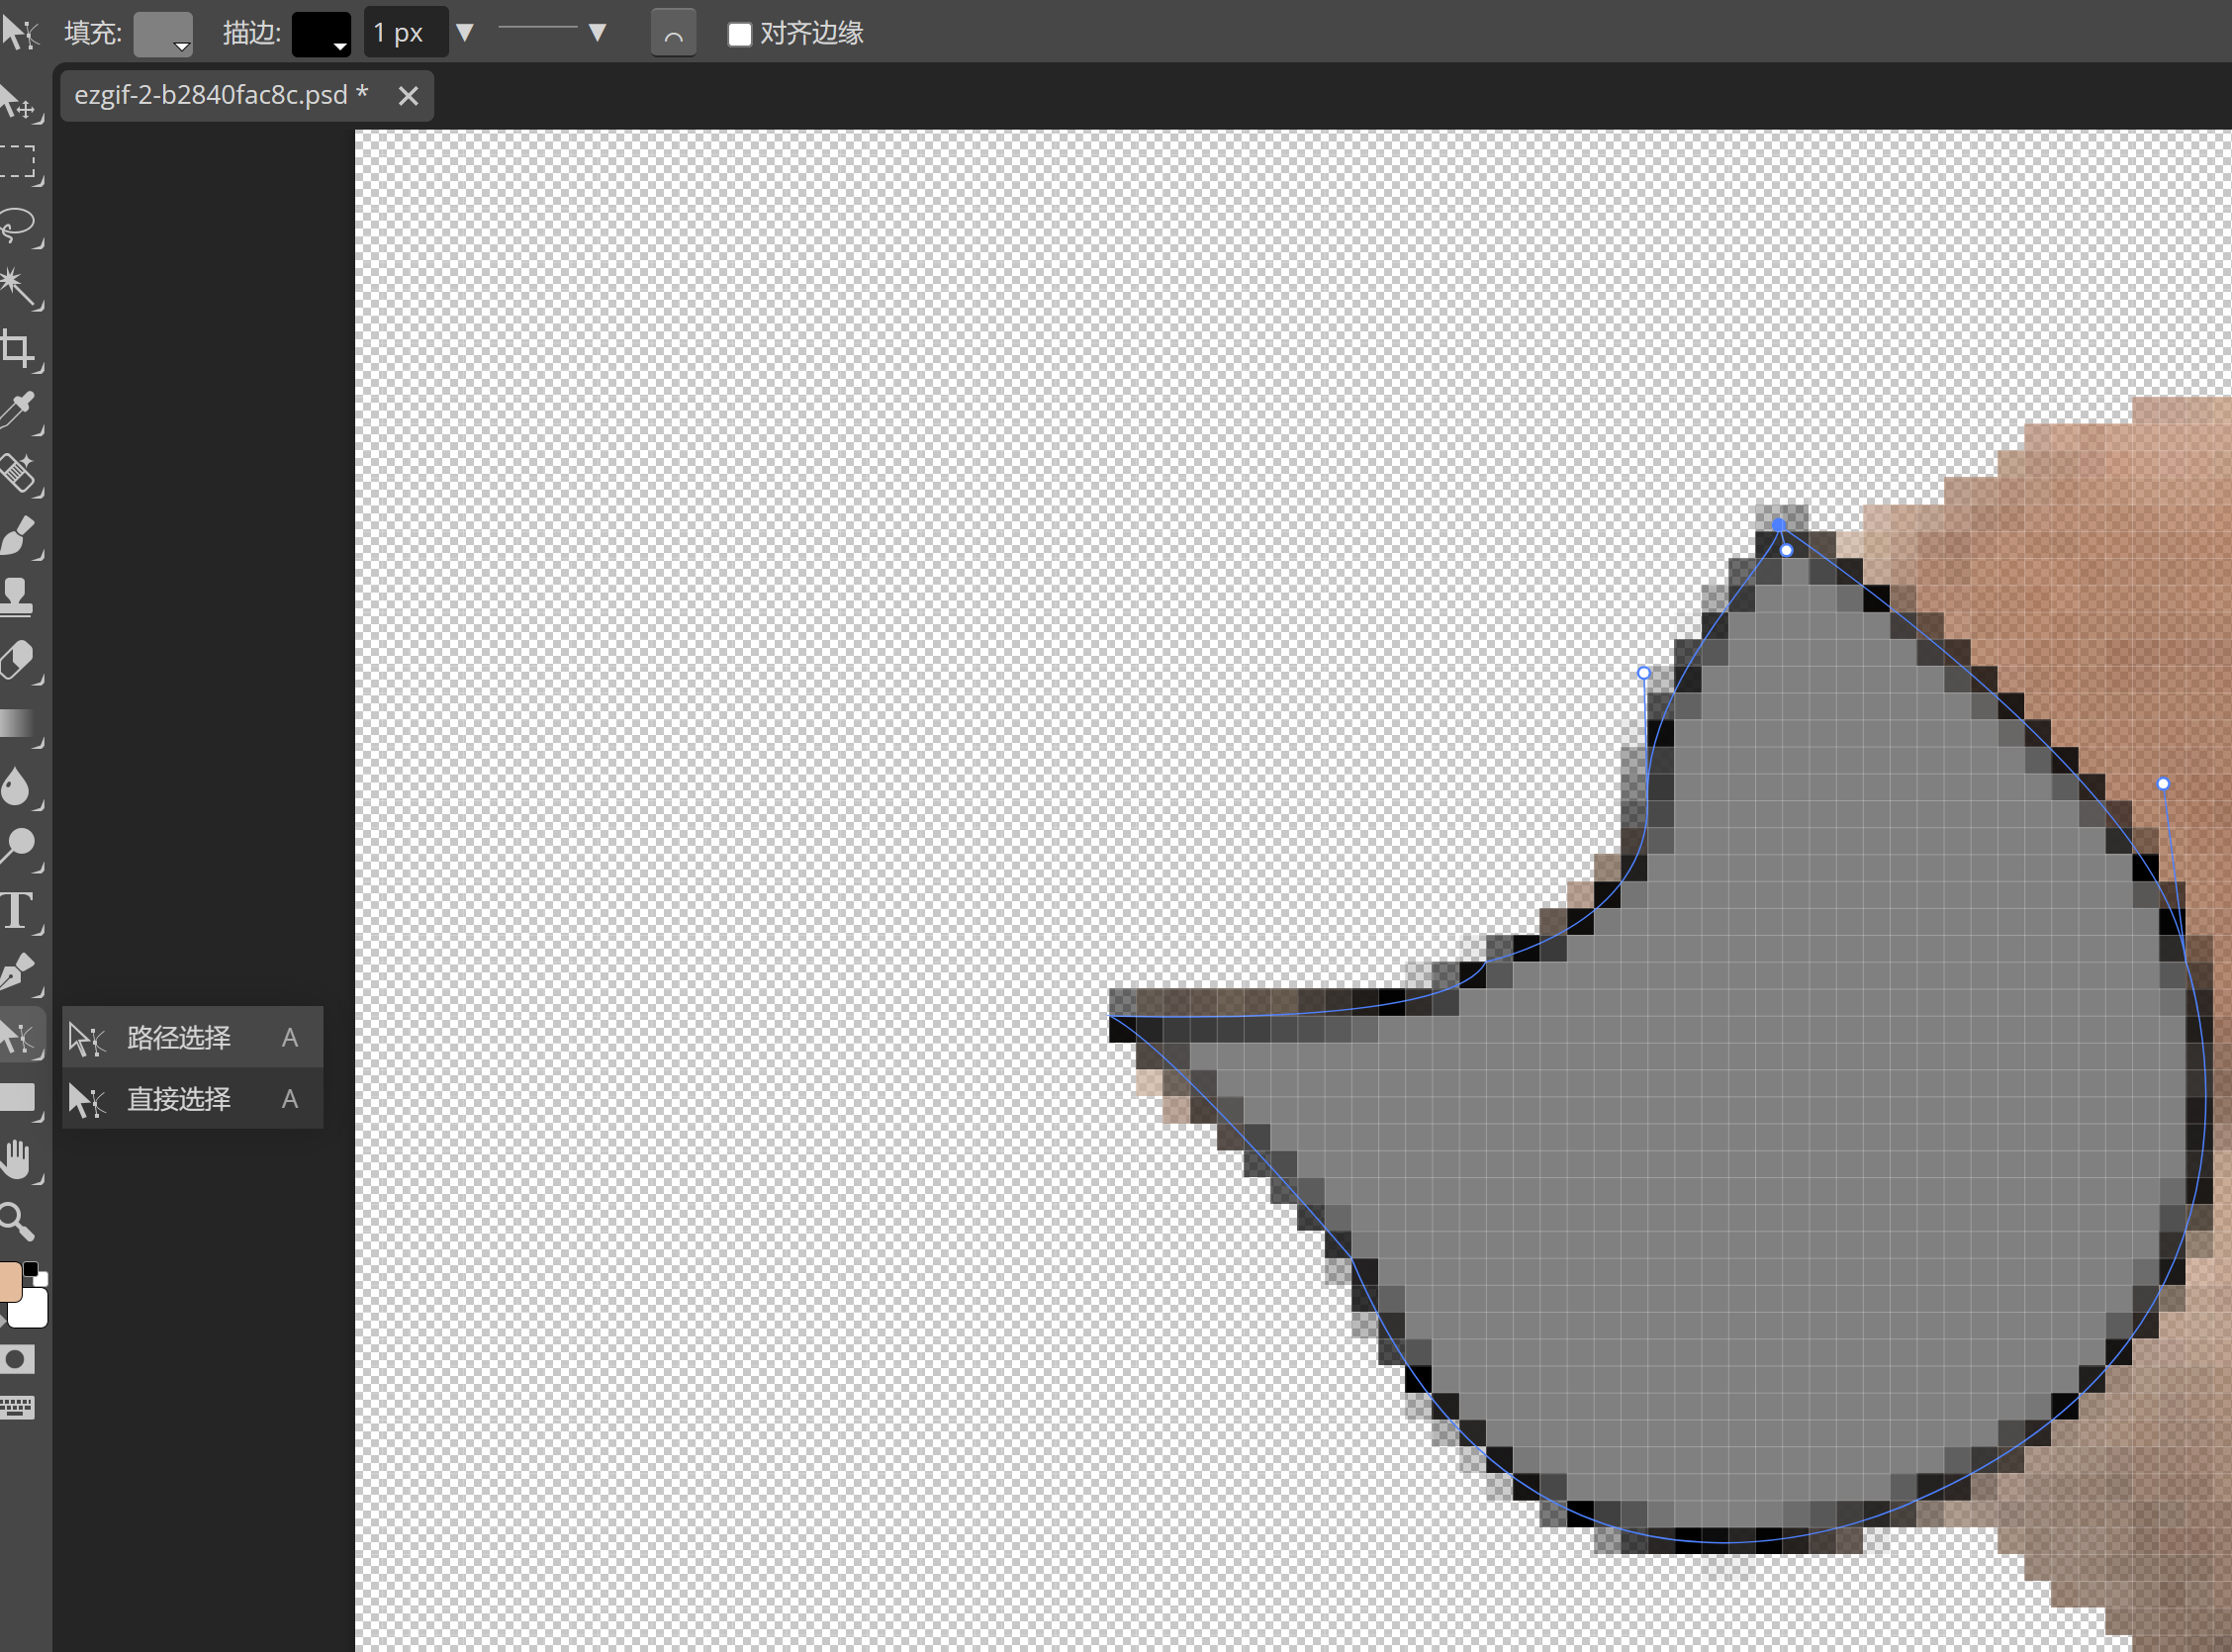The width and height of the screenshot is (2232, 1652).
Task: Select the Move tool
Action: pyautogui.click(x=20, y=100)
